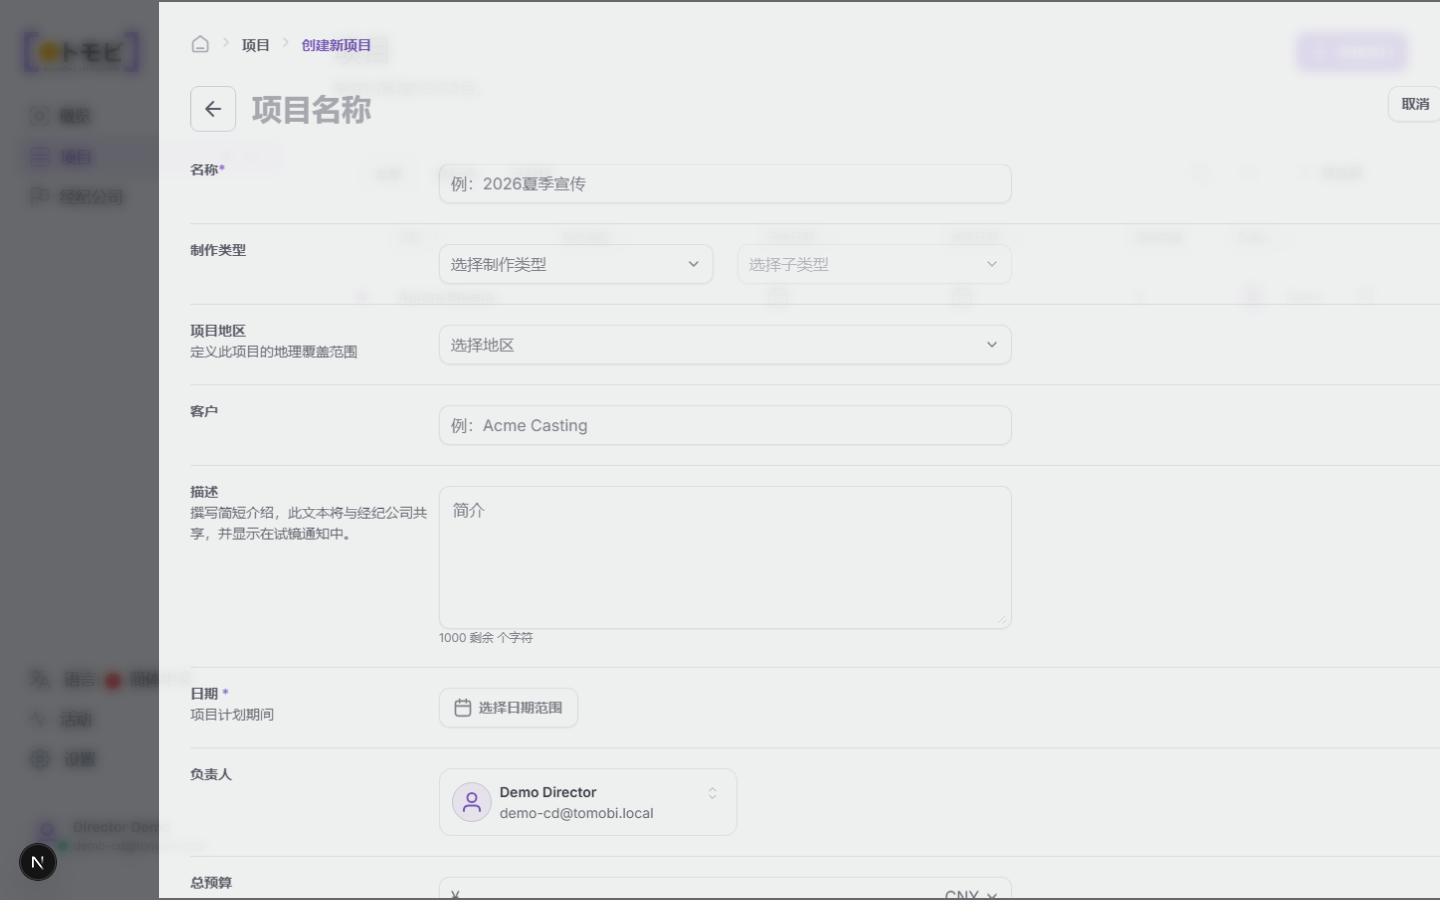Click the 项目名称 title field
Image resolution: width=1440 pixels, height=900 pixels.
click(x=312, y=109)
